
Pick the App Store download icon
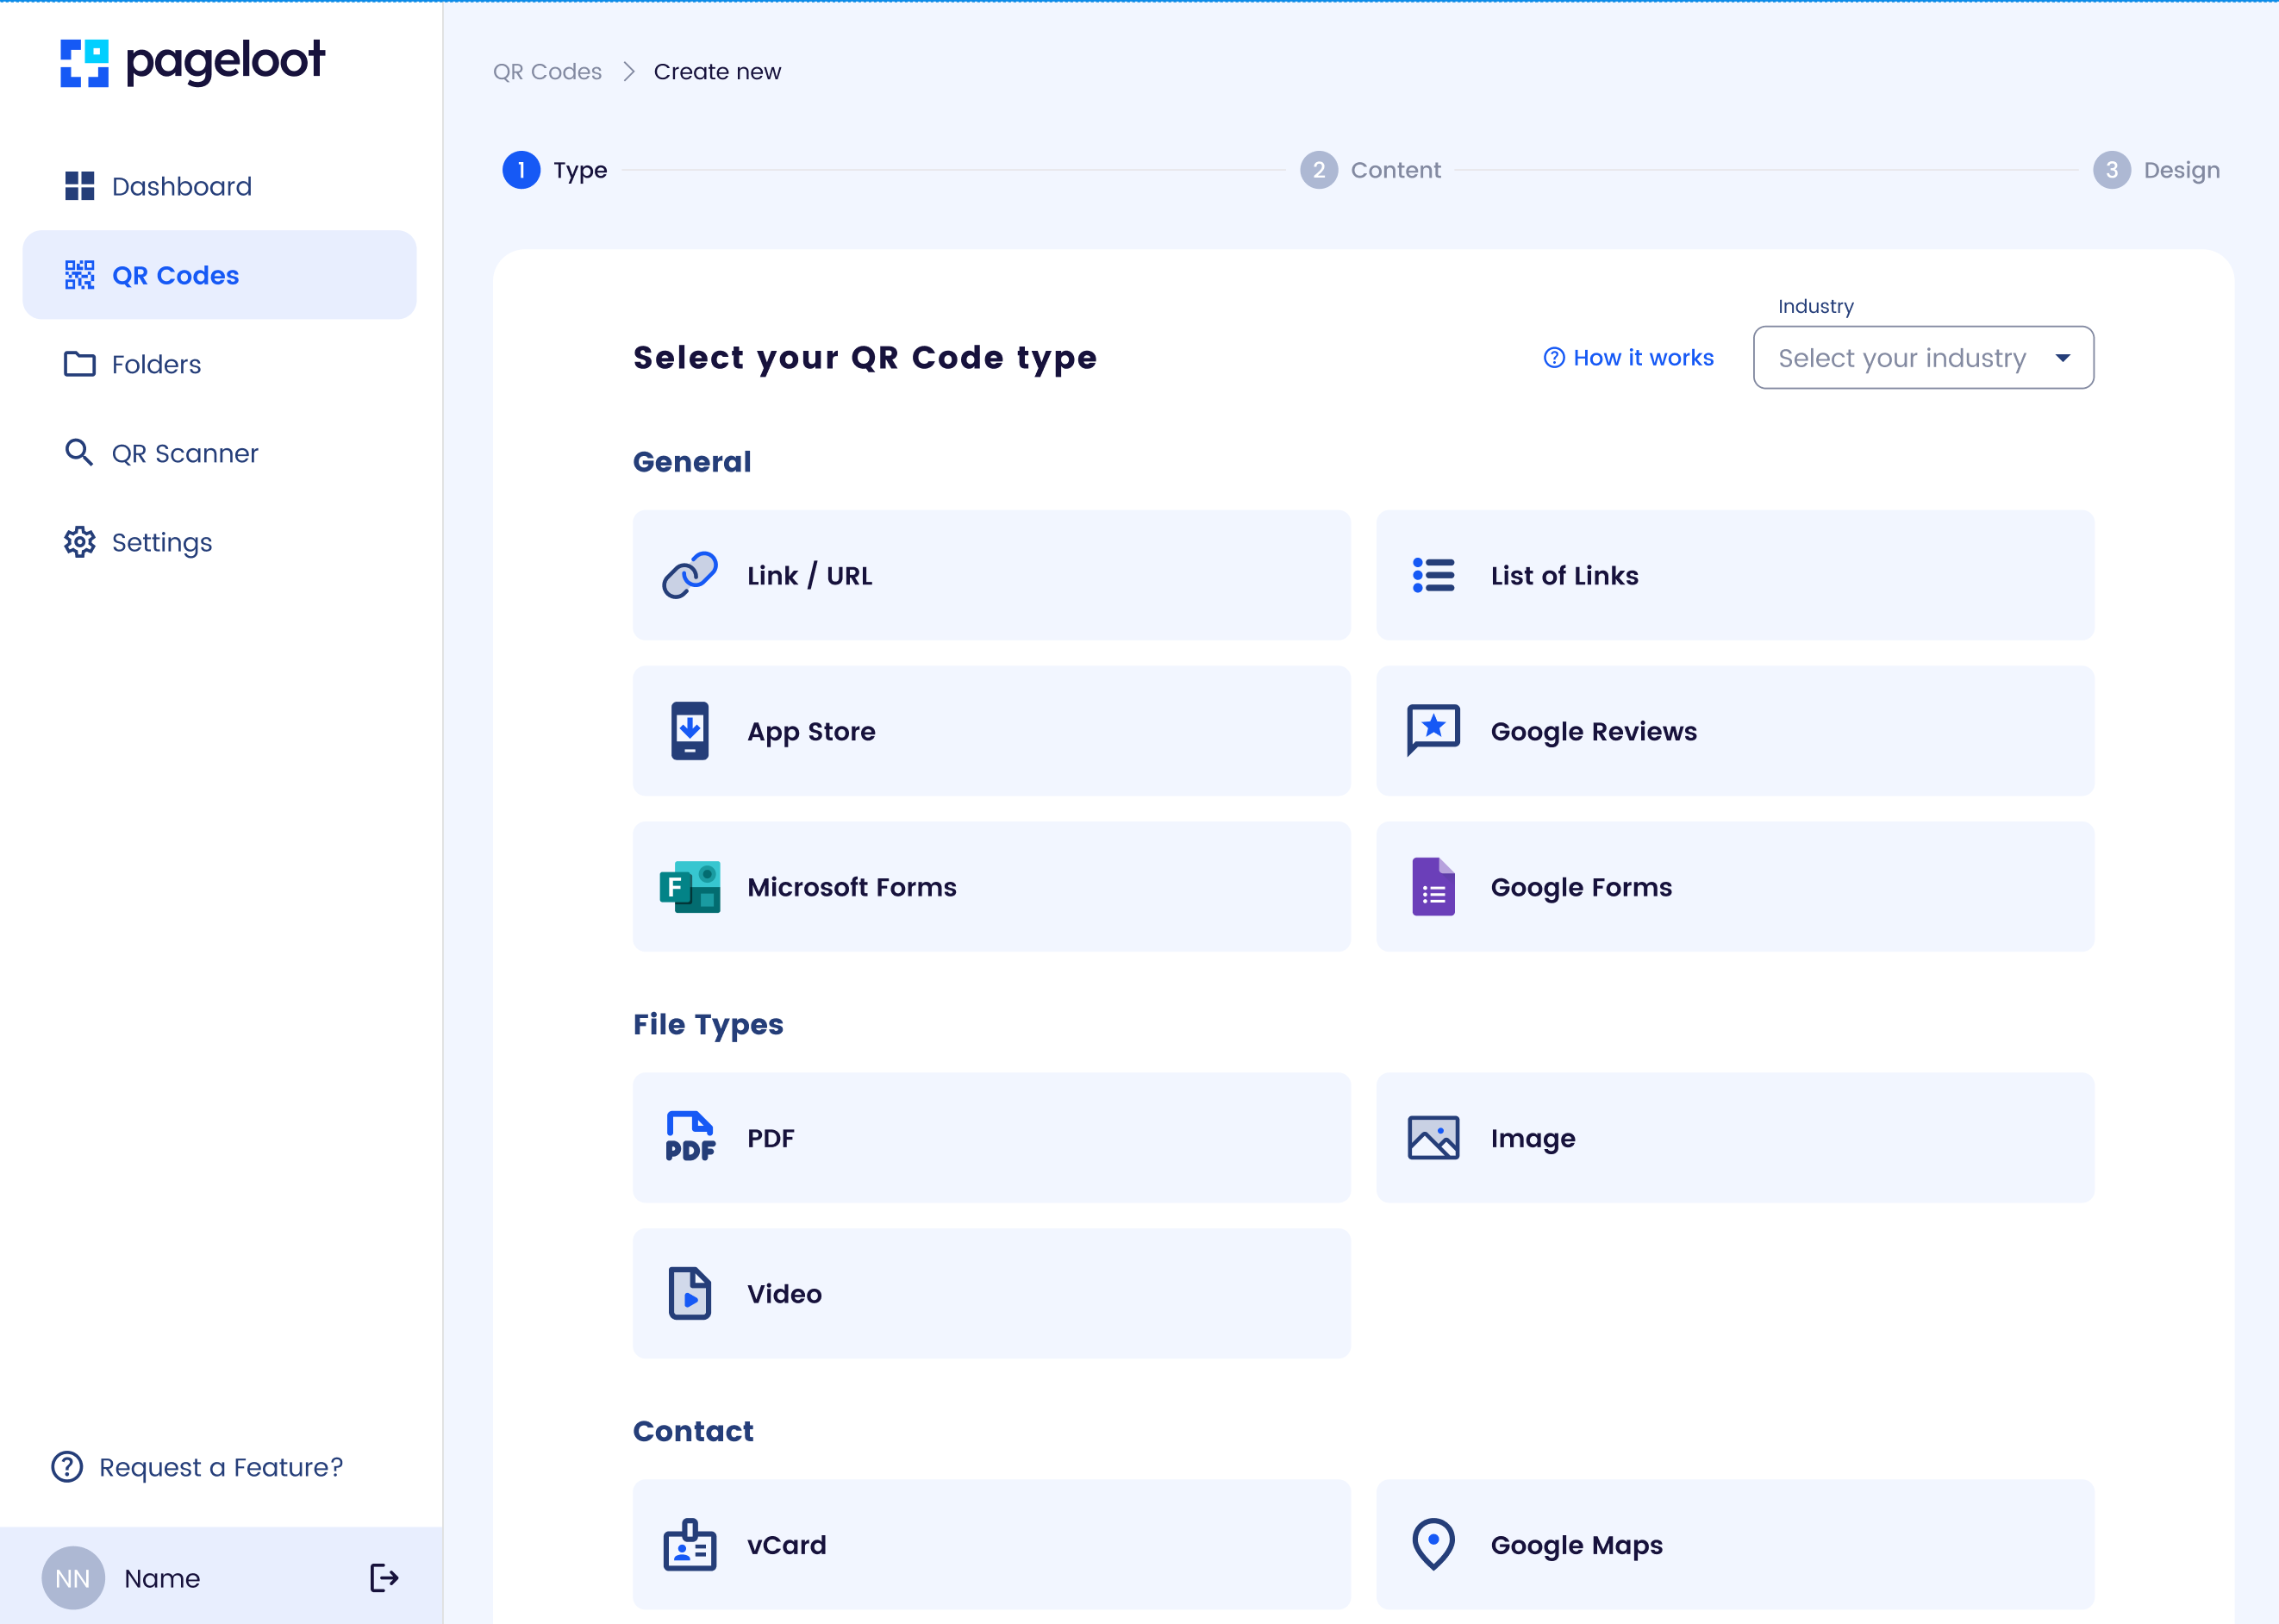coord(690,731)
